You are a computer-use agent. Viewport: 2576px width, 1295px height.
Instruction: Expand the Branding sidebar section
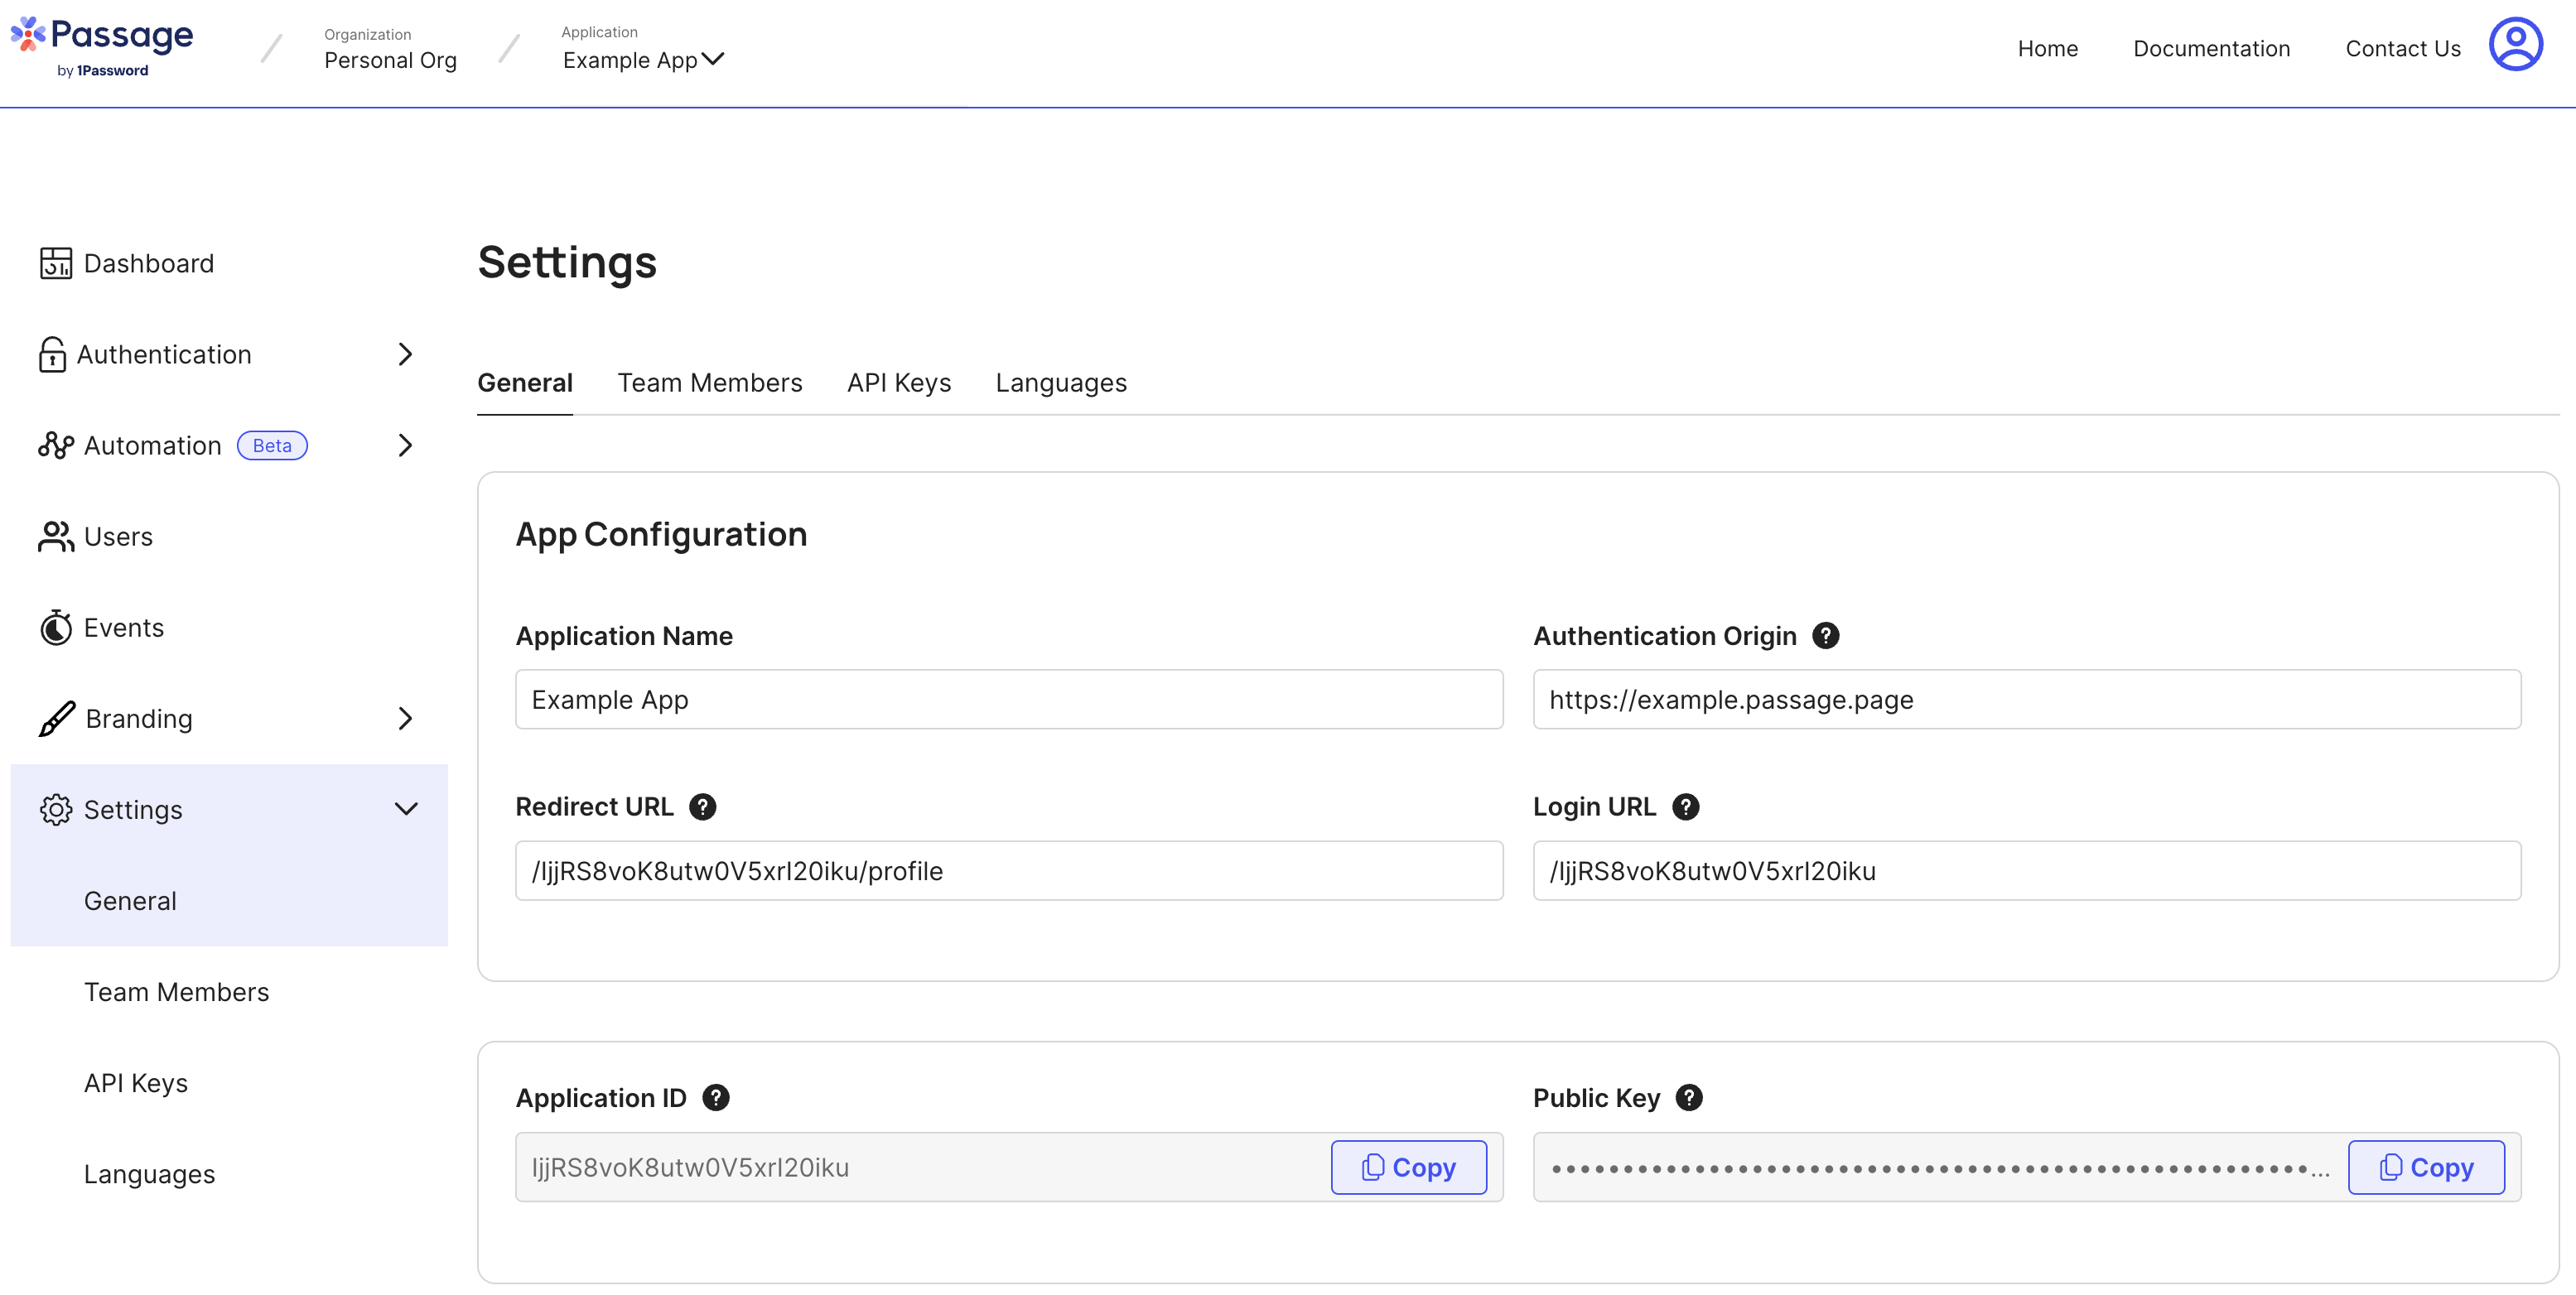[x=228, y=719]
